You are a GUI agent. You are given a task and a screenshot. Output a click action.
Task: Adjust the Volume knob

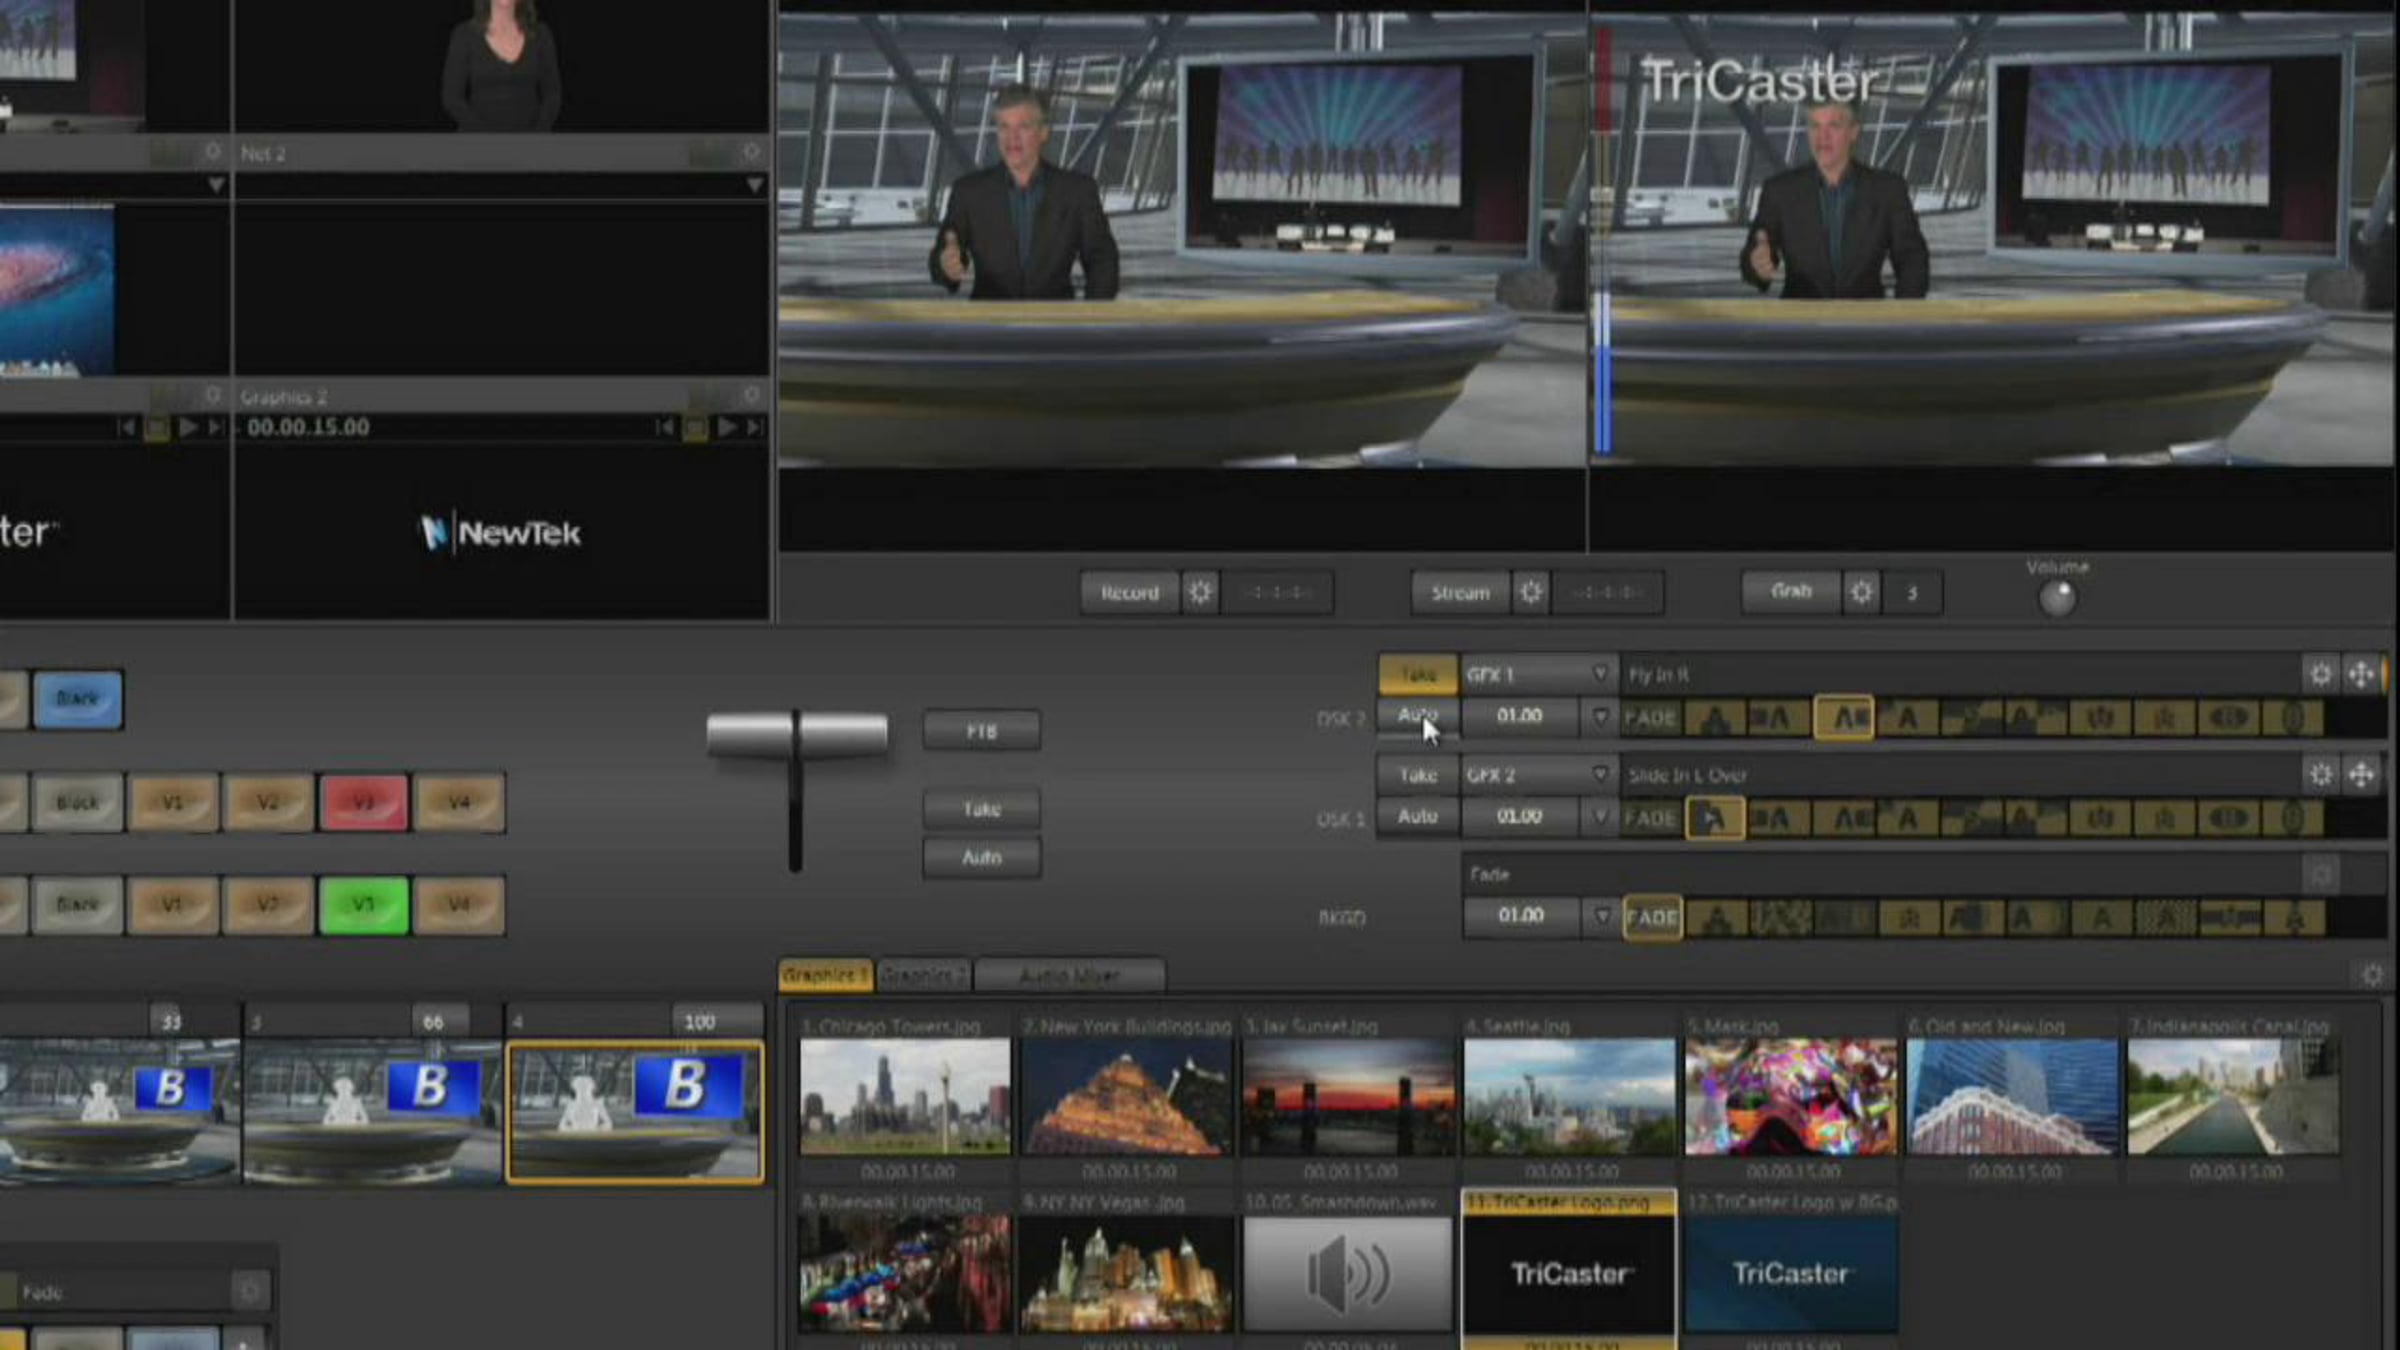point(2057,598)
